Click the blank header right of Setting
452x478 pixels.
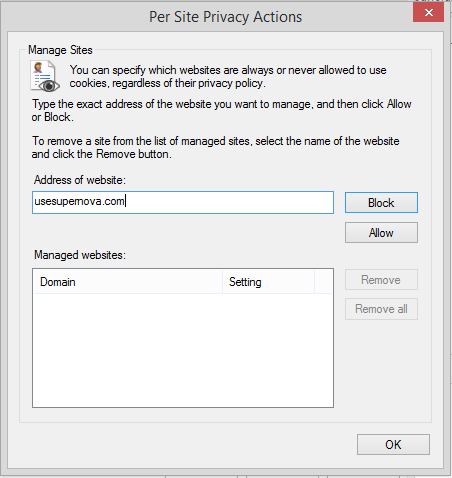click(x=323, y=282)
